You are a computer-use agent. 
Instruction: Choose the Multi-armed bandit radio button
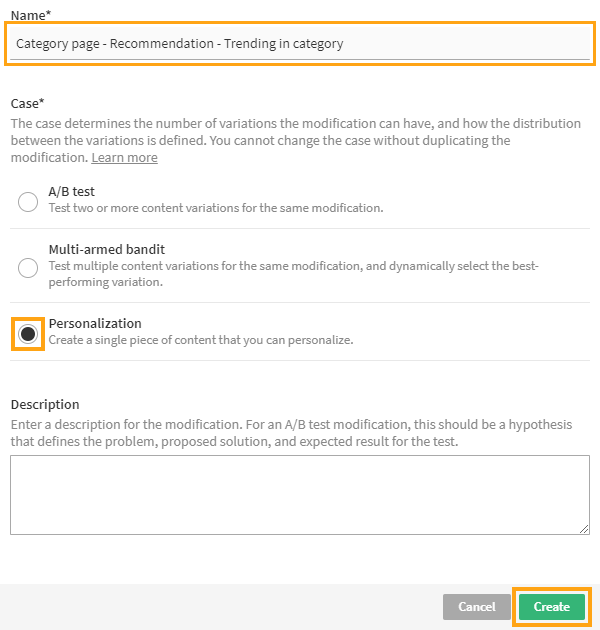[x=28, y=267]
